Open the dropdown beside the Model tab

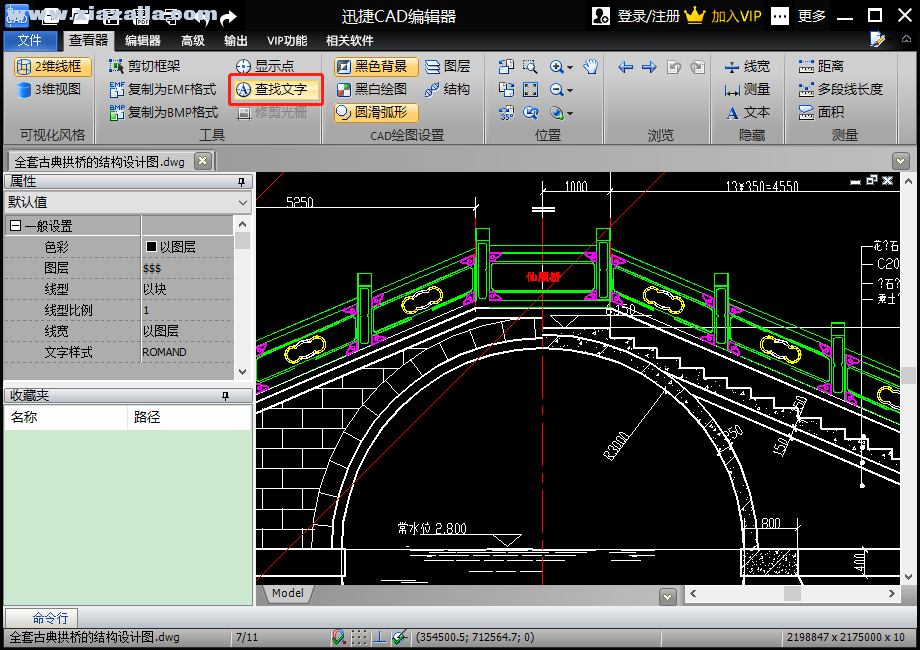668,597
